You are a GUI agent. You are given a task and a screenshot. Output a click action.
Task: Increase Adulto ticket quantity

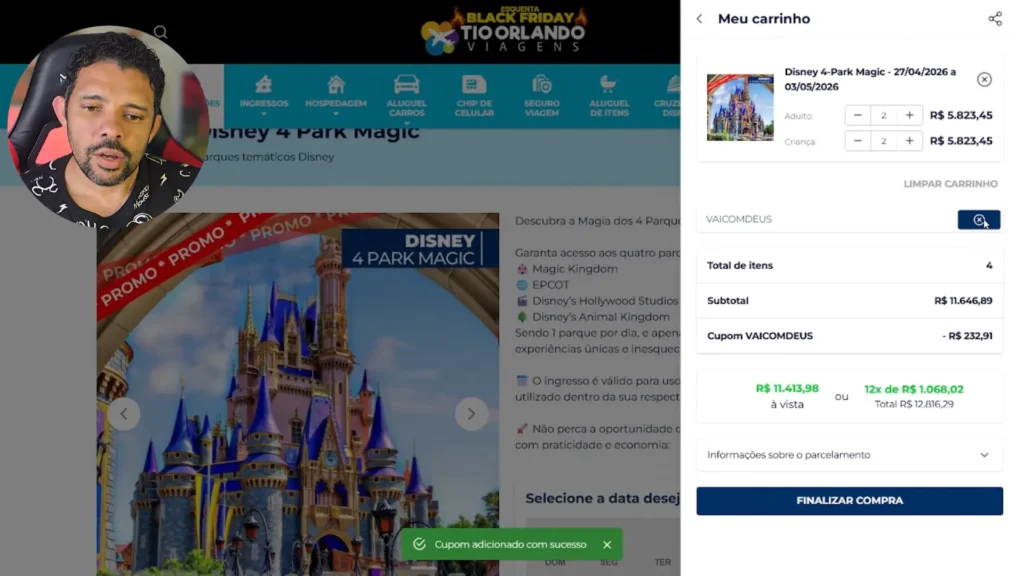(x=909, y=116)
